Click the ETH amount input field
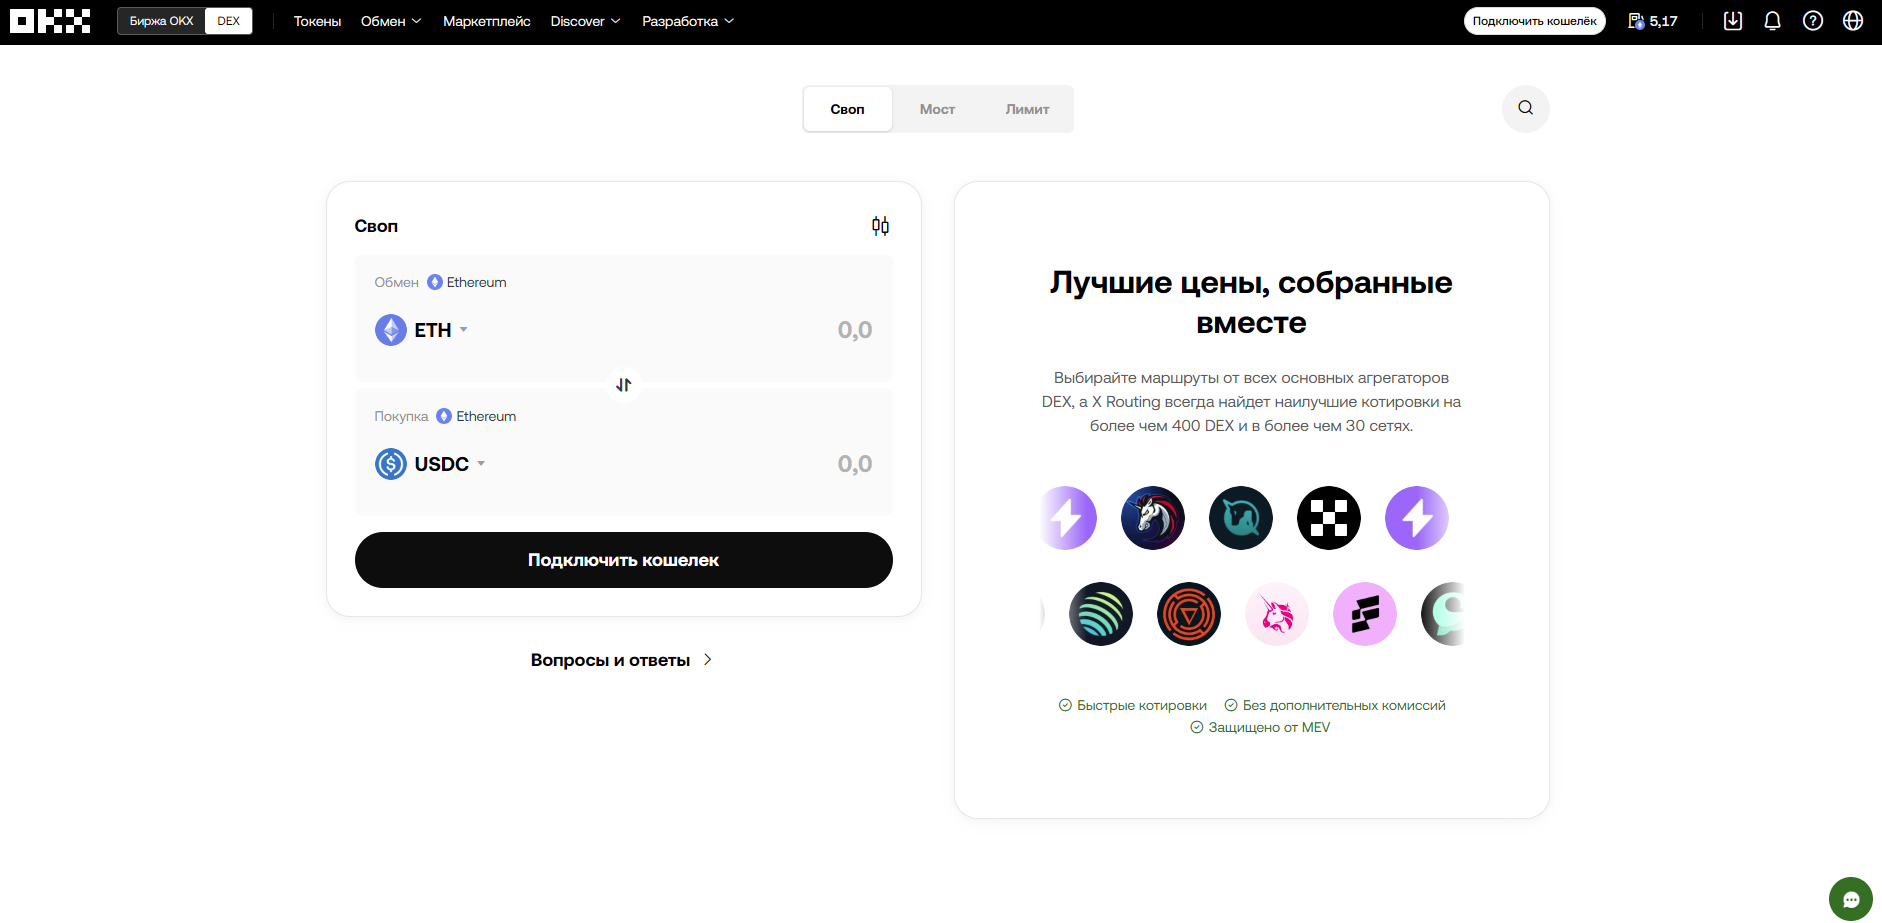The width and height of the screenshot is (1882, 923). 854,330
